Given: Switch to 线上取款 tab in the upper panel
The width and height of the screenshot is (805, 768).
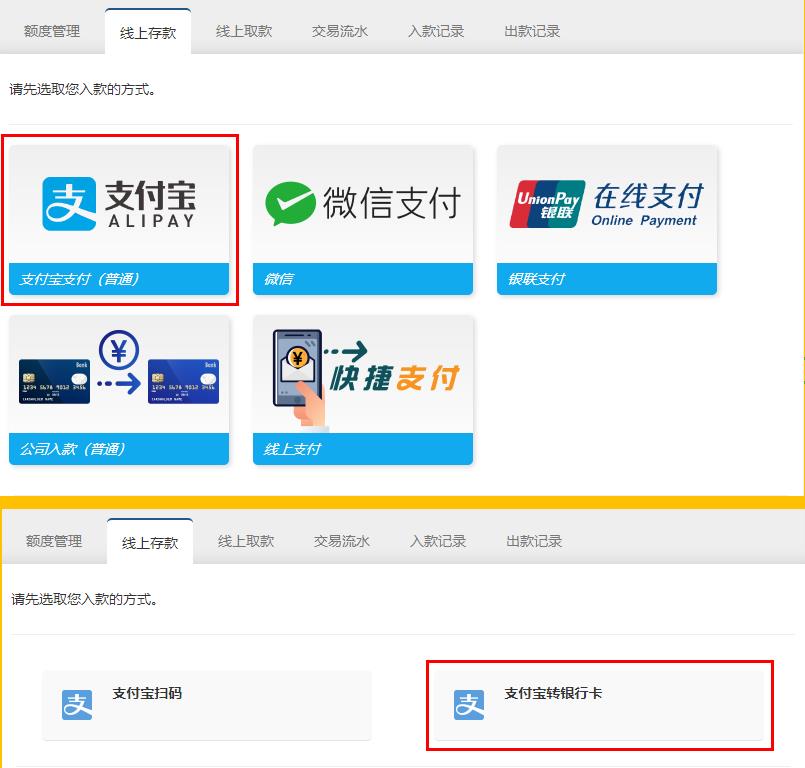Looking at the screenshot, I should (x=244, y=31).
